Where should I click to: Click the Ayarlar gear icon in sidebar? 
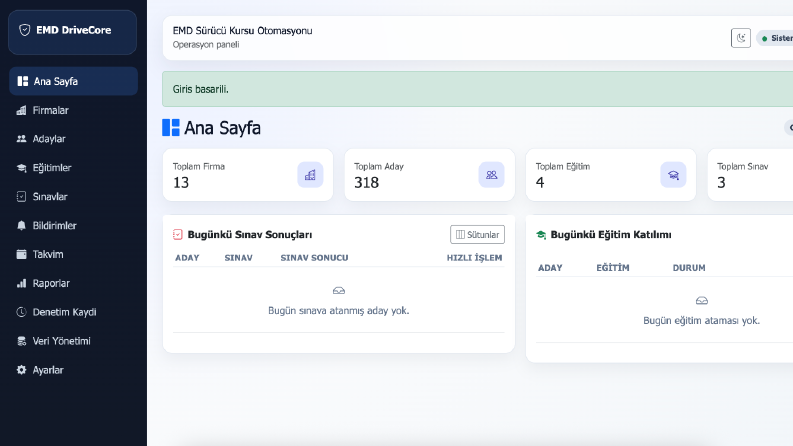21,370
